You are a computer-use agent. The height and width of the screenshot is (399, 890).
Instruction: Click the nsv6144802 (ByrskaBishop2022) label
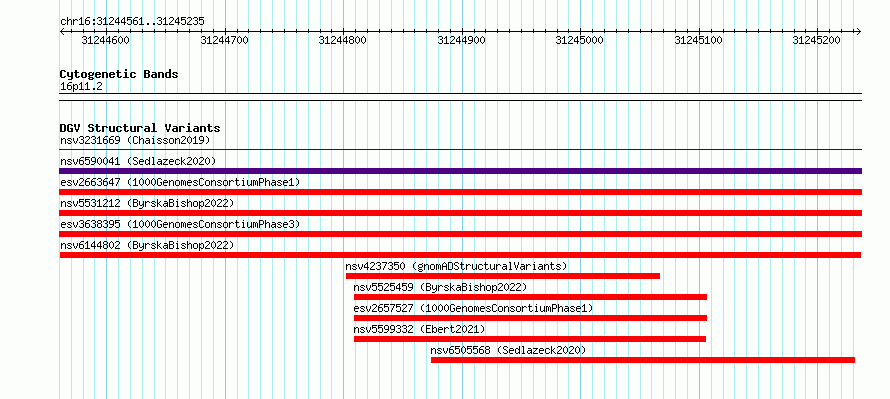147,245
